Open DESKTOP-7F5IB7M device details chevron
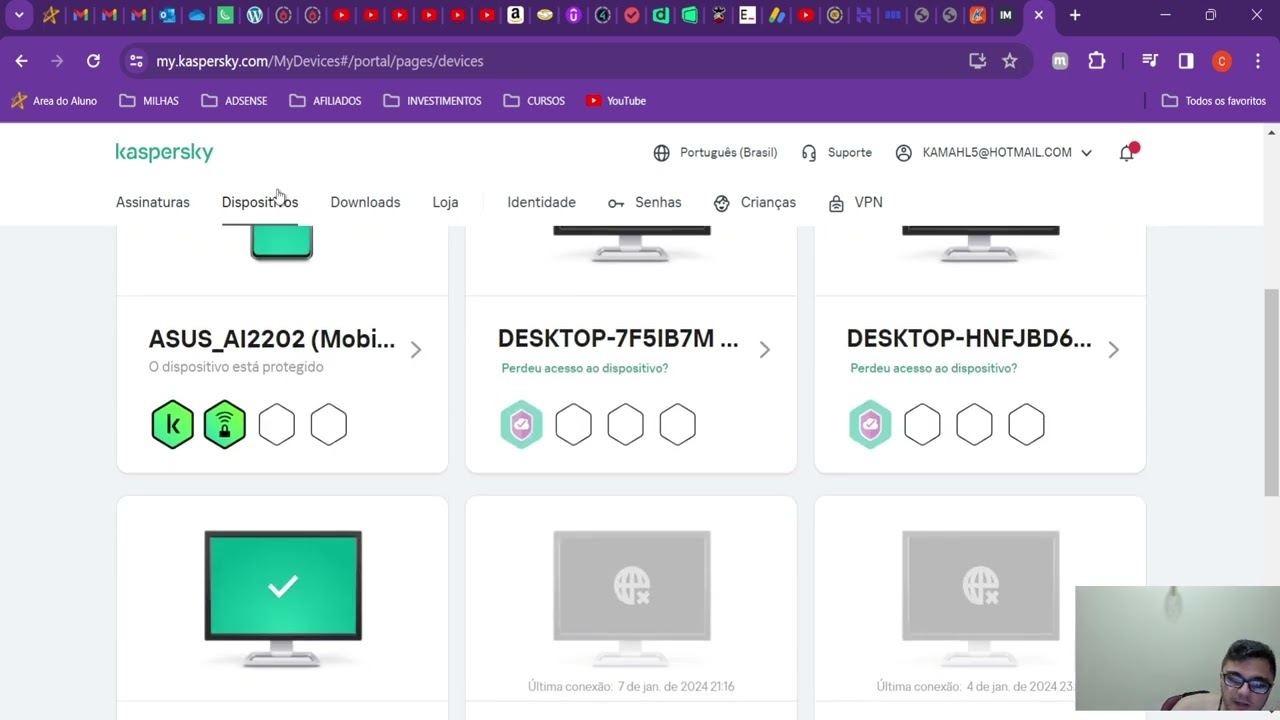The image size is (1280, 720). [x=765, y=350]
